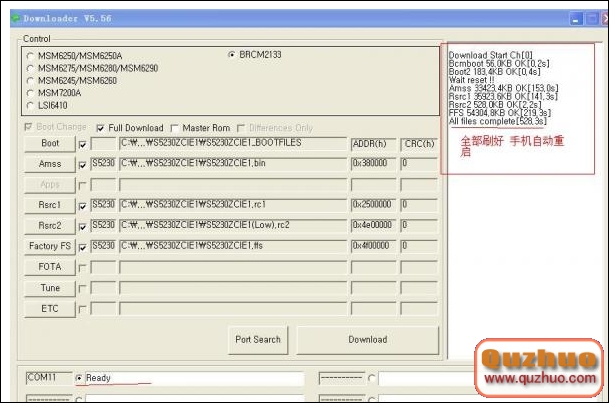Uncheck the Boot row checkbox
Viewport: 609px width, 403px height.
tap(82, 145)
